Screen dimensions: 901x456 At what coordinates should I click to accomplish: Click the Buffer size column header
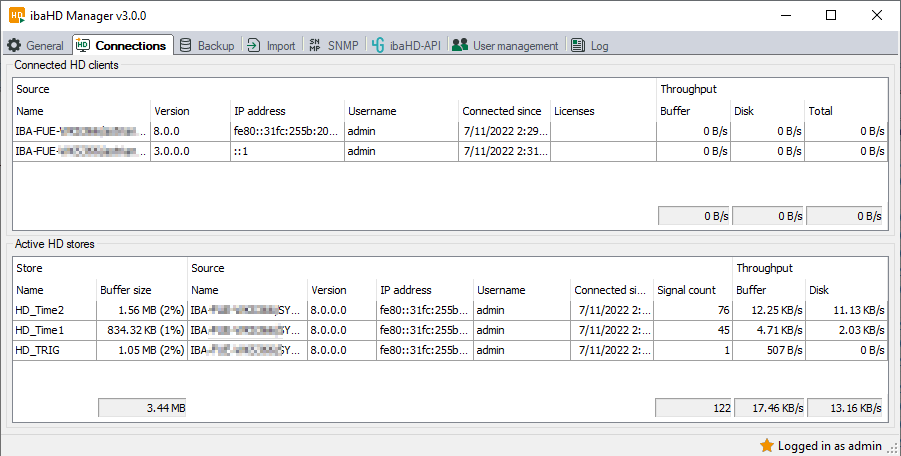126,290
